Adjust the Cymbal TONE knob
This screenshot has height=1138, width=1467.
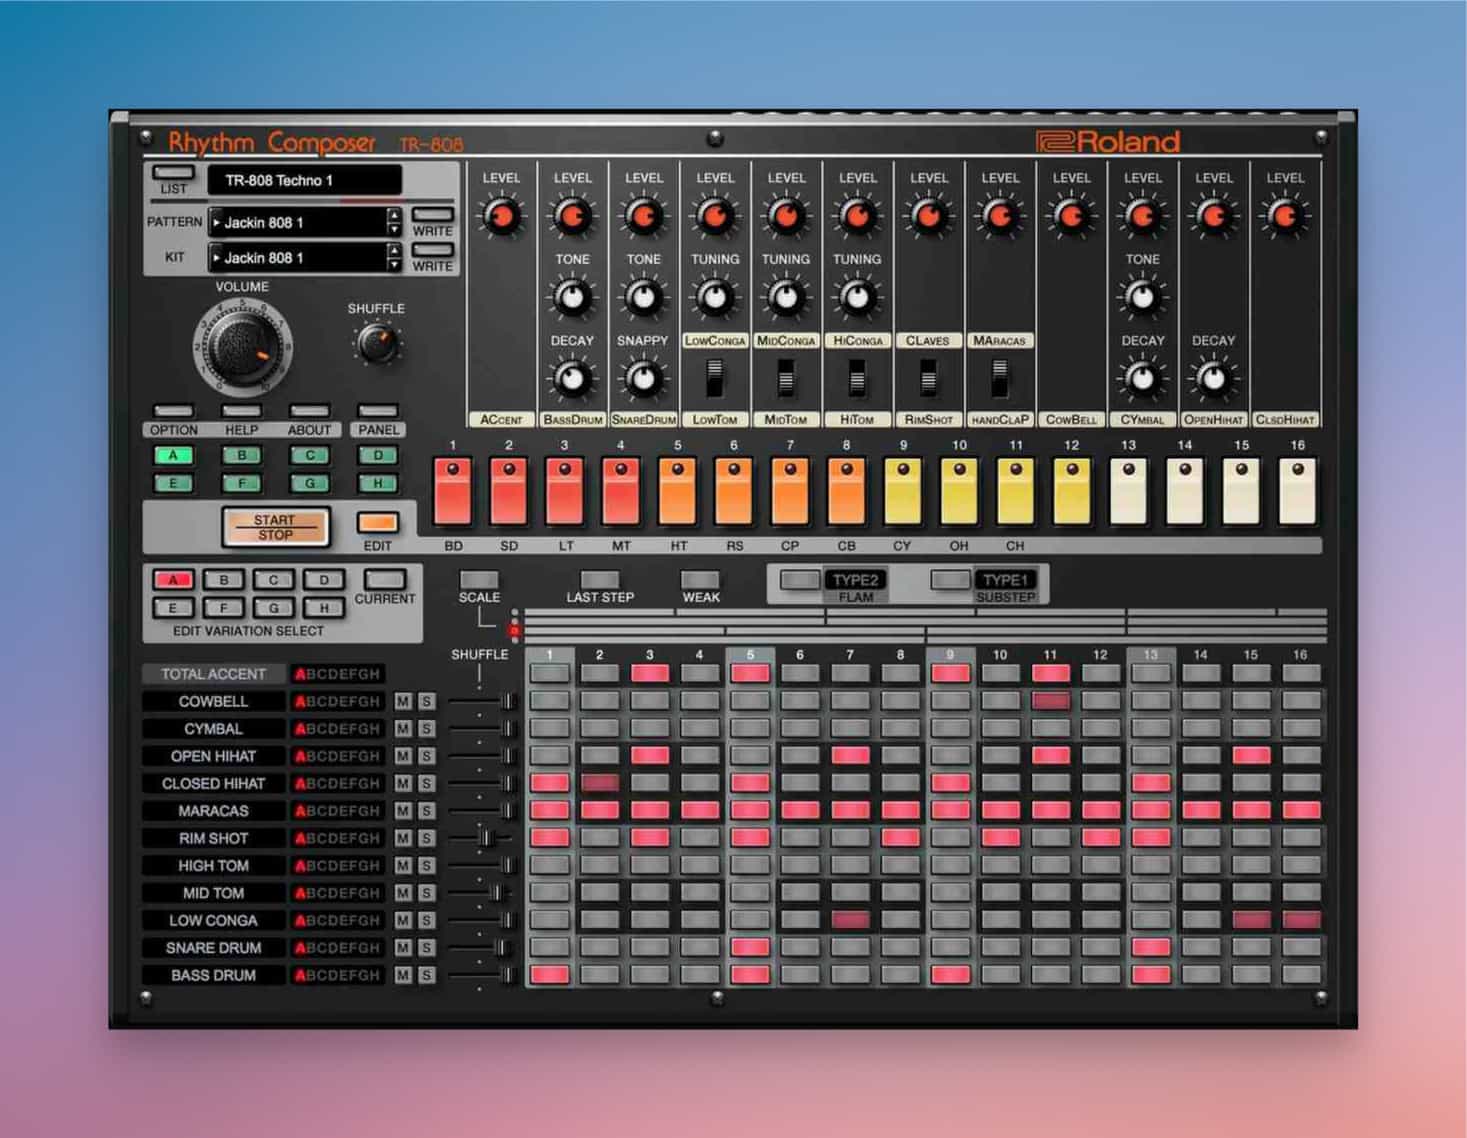pos(1142,297)
